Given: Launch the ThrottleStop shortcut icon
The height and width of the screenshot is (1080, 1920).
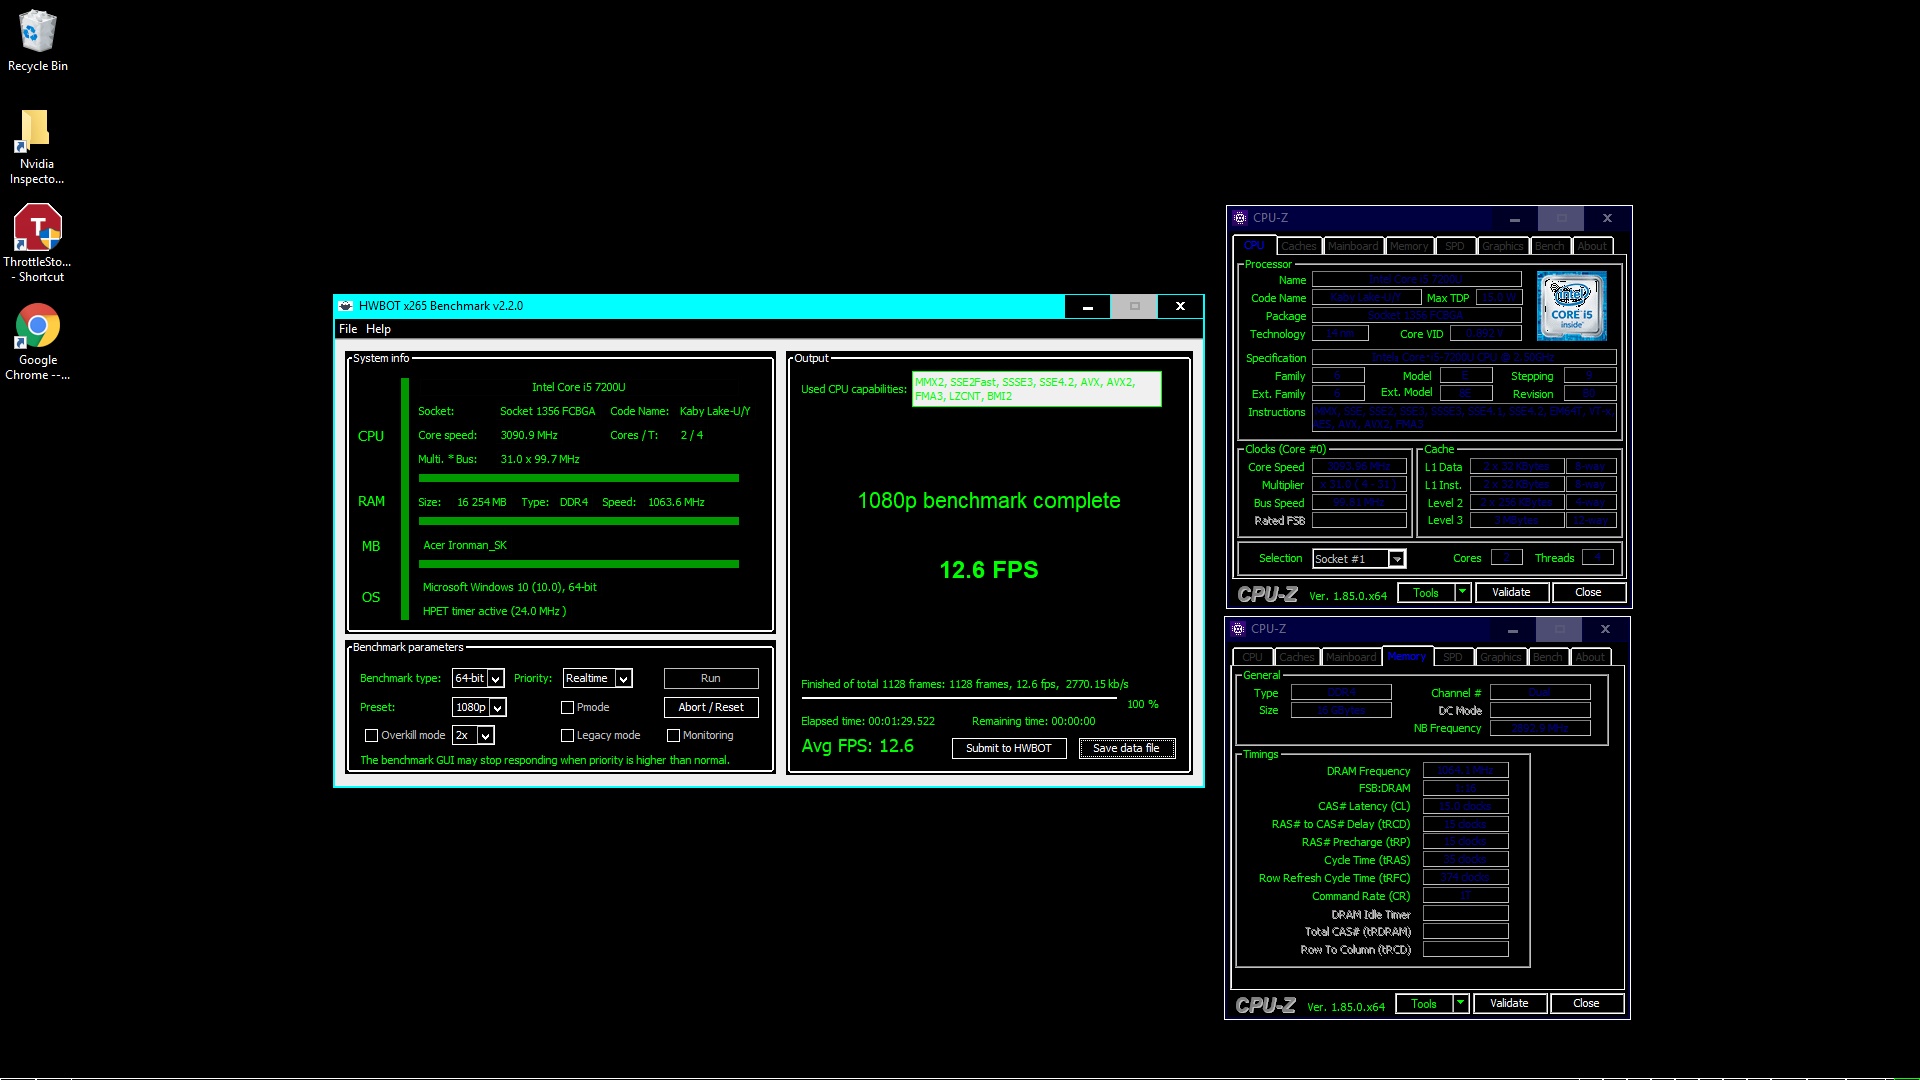Looking at the screenshot, I should click(x=37, y=243).
